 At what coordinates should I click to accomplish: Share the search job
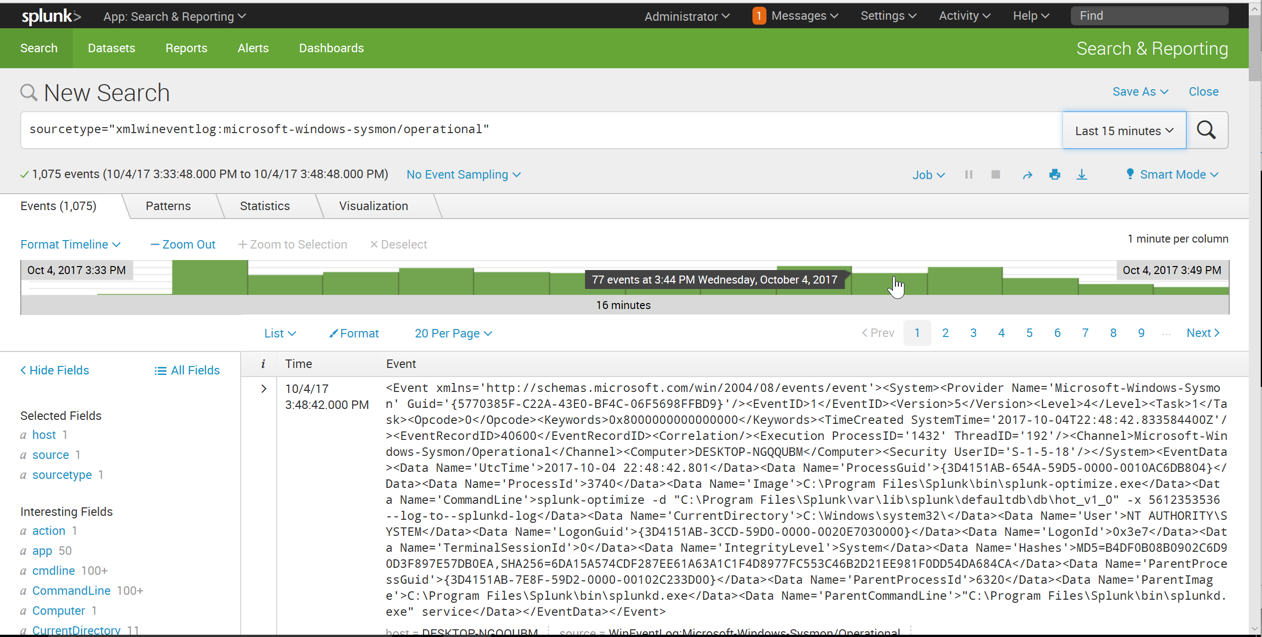pos(1026,174)
